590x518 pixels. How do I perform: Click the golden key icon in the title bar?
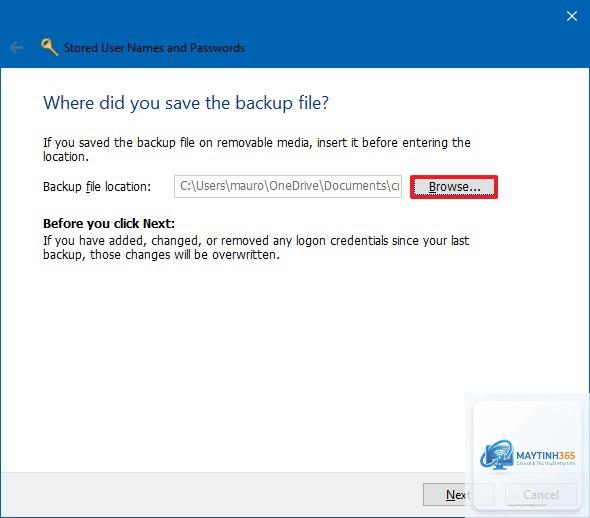click(x=49, y=47)
